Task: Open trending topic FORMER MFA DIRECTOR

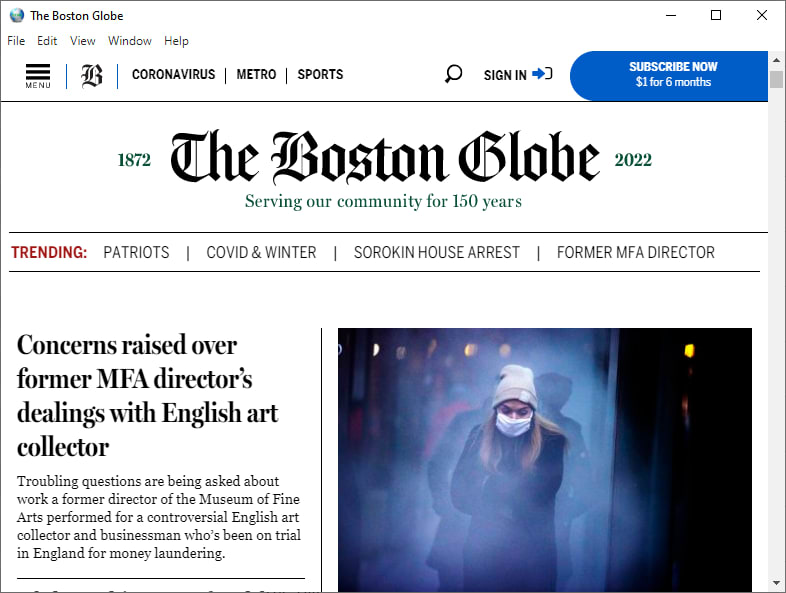Action: [x=636, y=252]
